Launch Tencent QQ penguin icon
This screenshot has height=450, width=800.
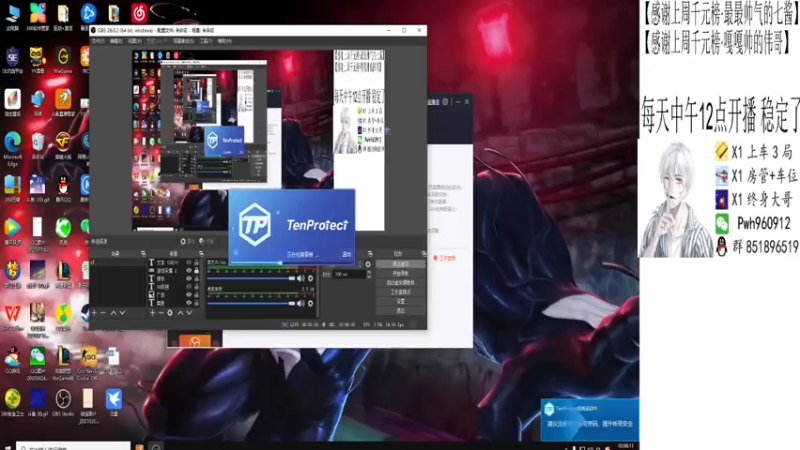pos(63,188)
